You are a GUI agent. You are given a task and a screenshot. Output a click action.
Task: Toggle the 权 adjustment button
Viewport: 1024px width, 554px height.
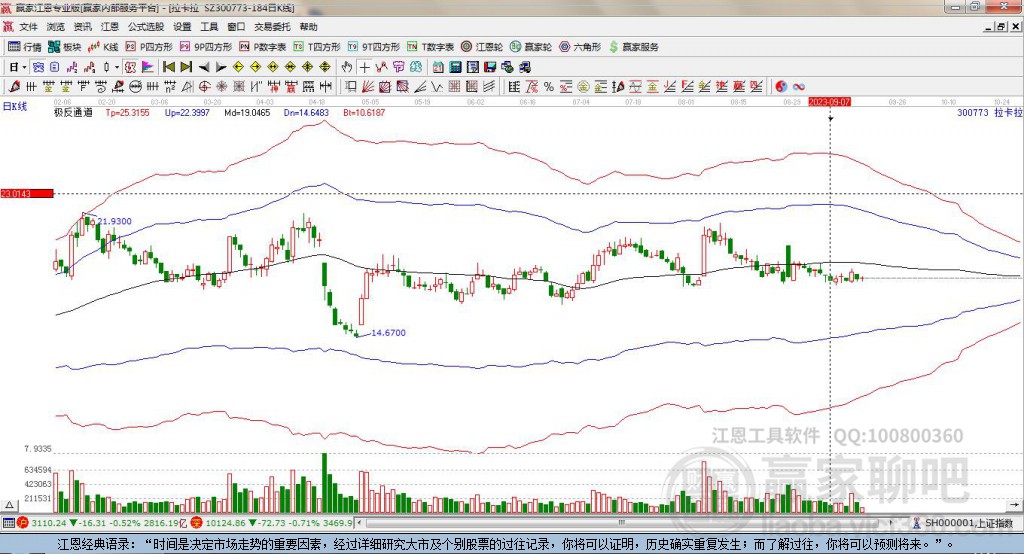click(131, 67)
